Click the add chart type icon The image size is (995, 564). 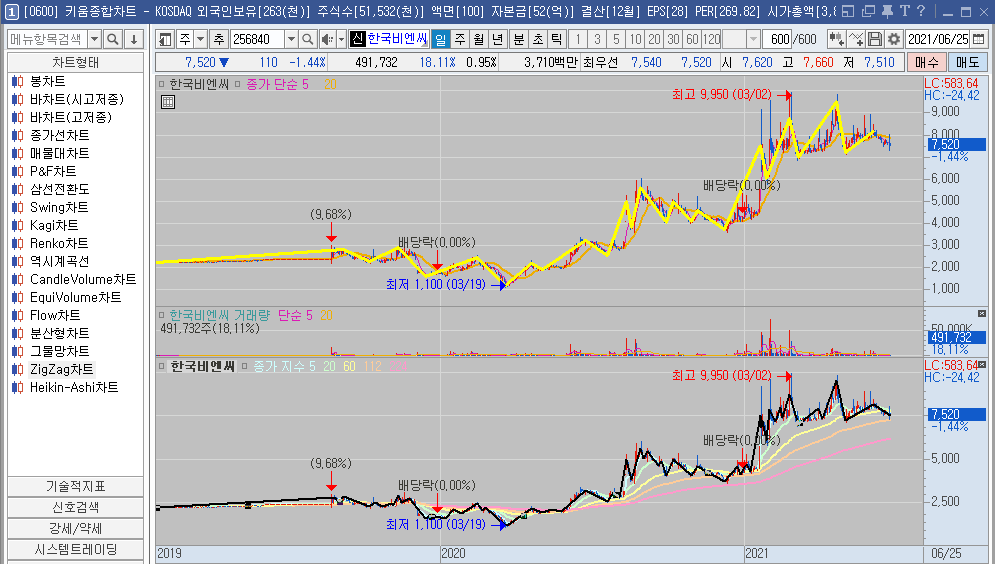(x=836, y=39)
